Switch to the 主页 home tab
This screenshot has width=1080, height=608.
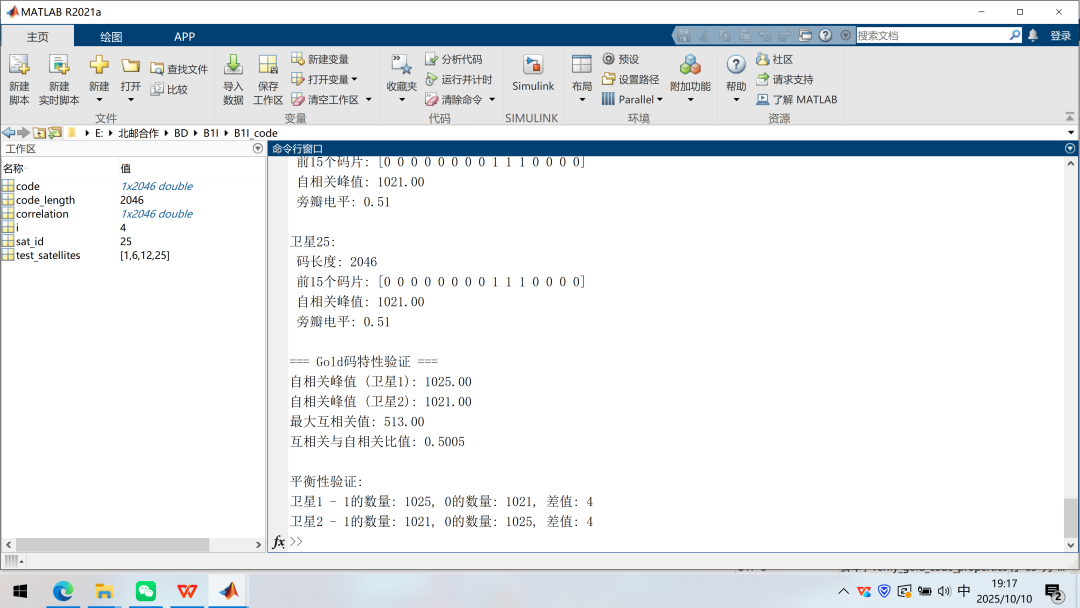(38, 36)
